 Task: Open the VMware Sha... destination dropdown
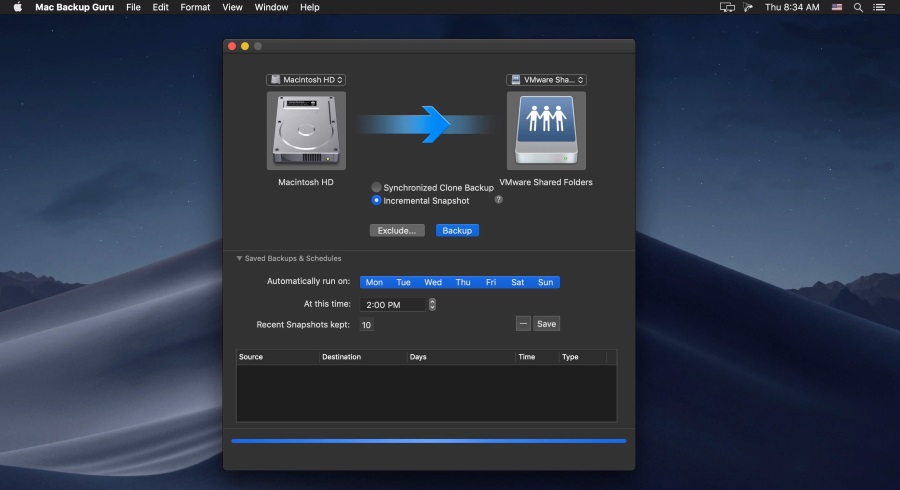[x=546, y=80]
